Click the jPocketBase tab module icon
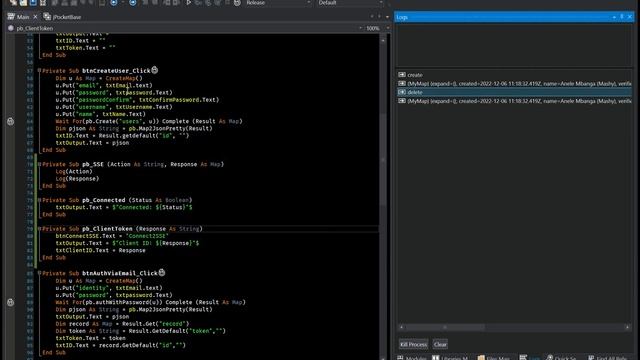This screenshot has height=360, width=640. click(x=47, y=17)
